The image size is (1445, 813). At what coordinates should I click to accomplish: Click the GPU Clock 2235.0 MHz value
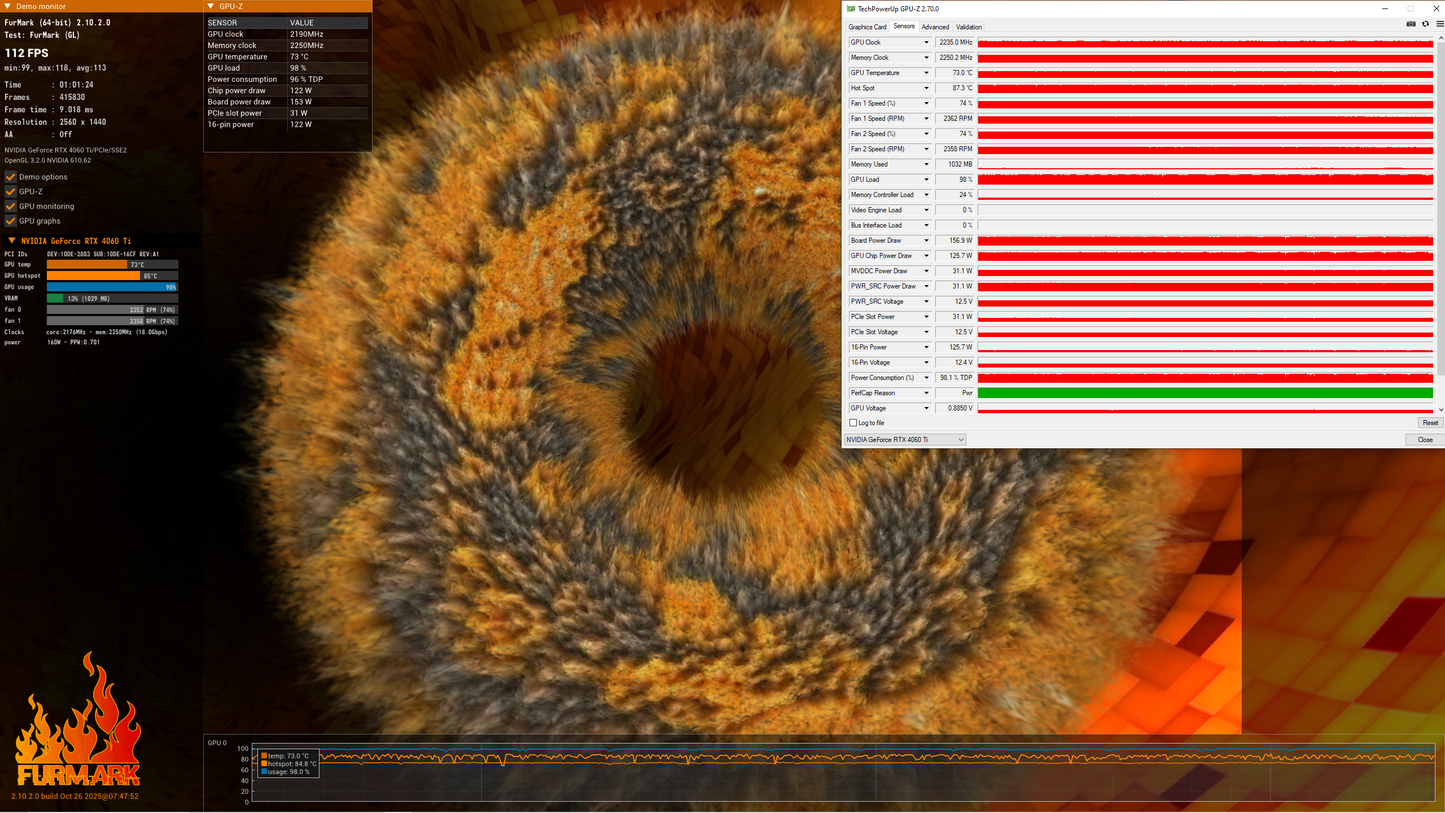click(954, 43)
